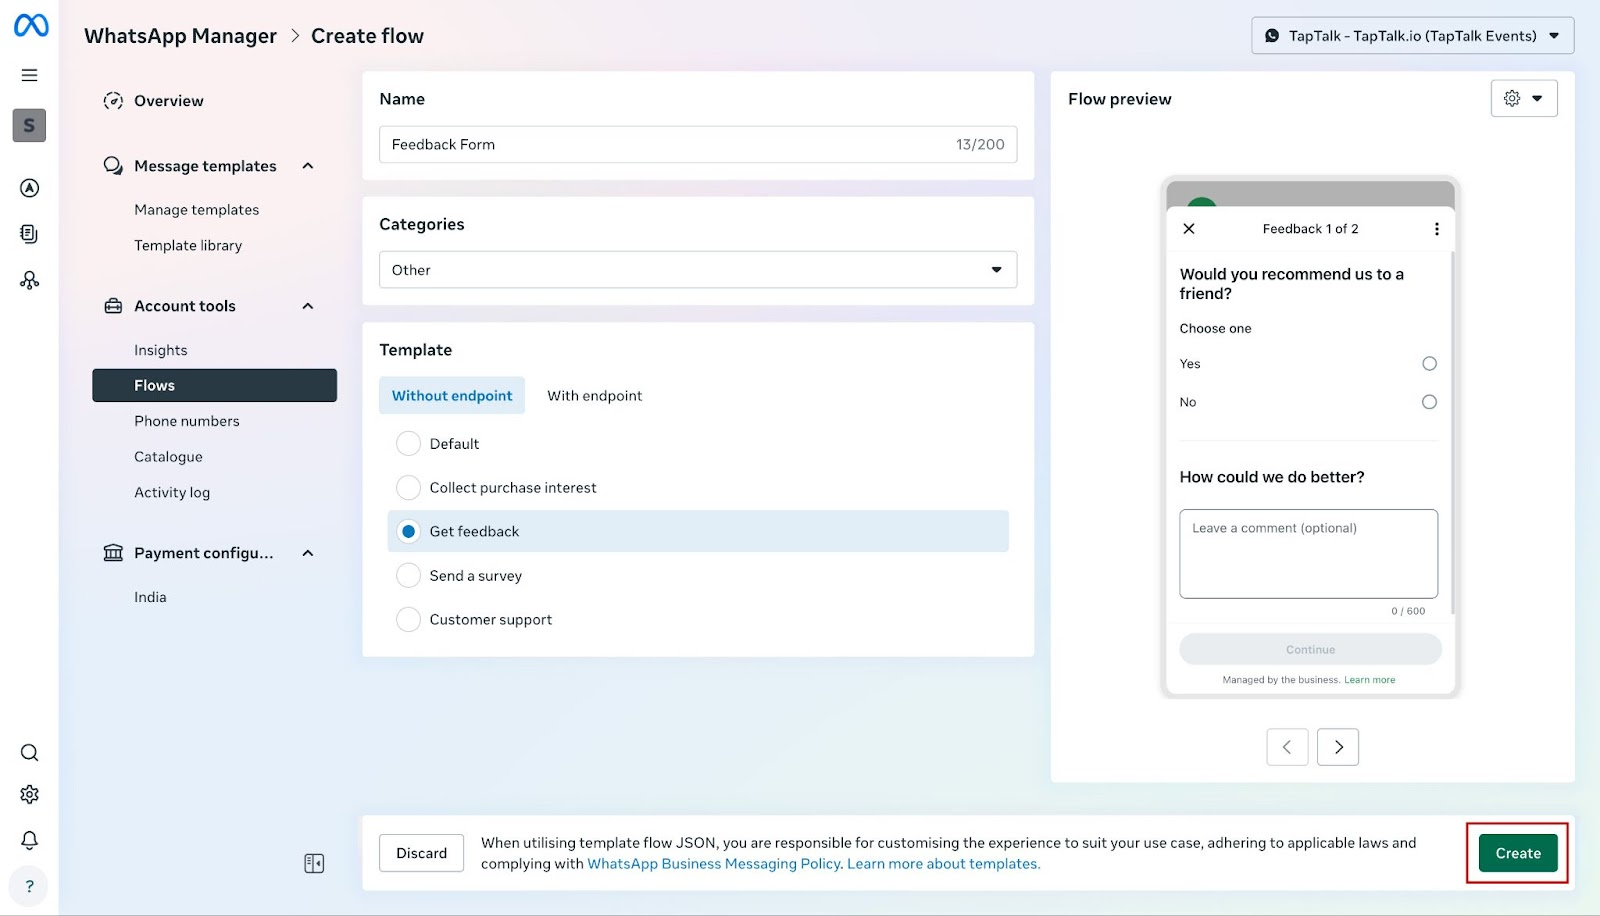This screenshot has width=1600, height=916.
Task: Select the Get feedback radio
Action: pyautogui.click(x=408, y=531)
